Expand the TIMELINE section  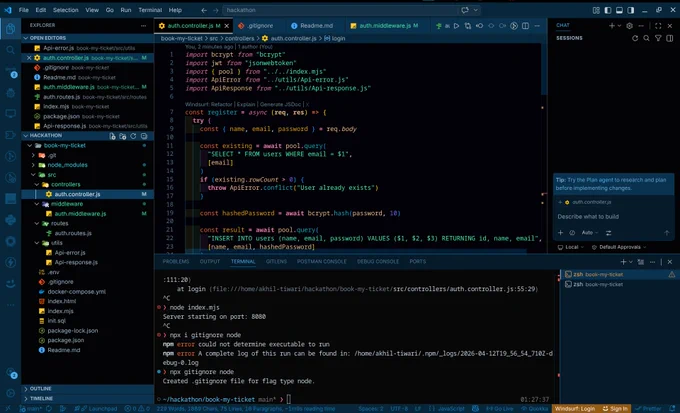pyautogui.click(x=41, y=398)
